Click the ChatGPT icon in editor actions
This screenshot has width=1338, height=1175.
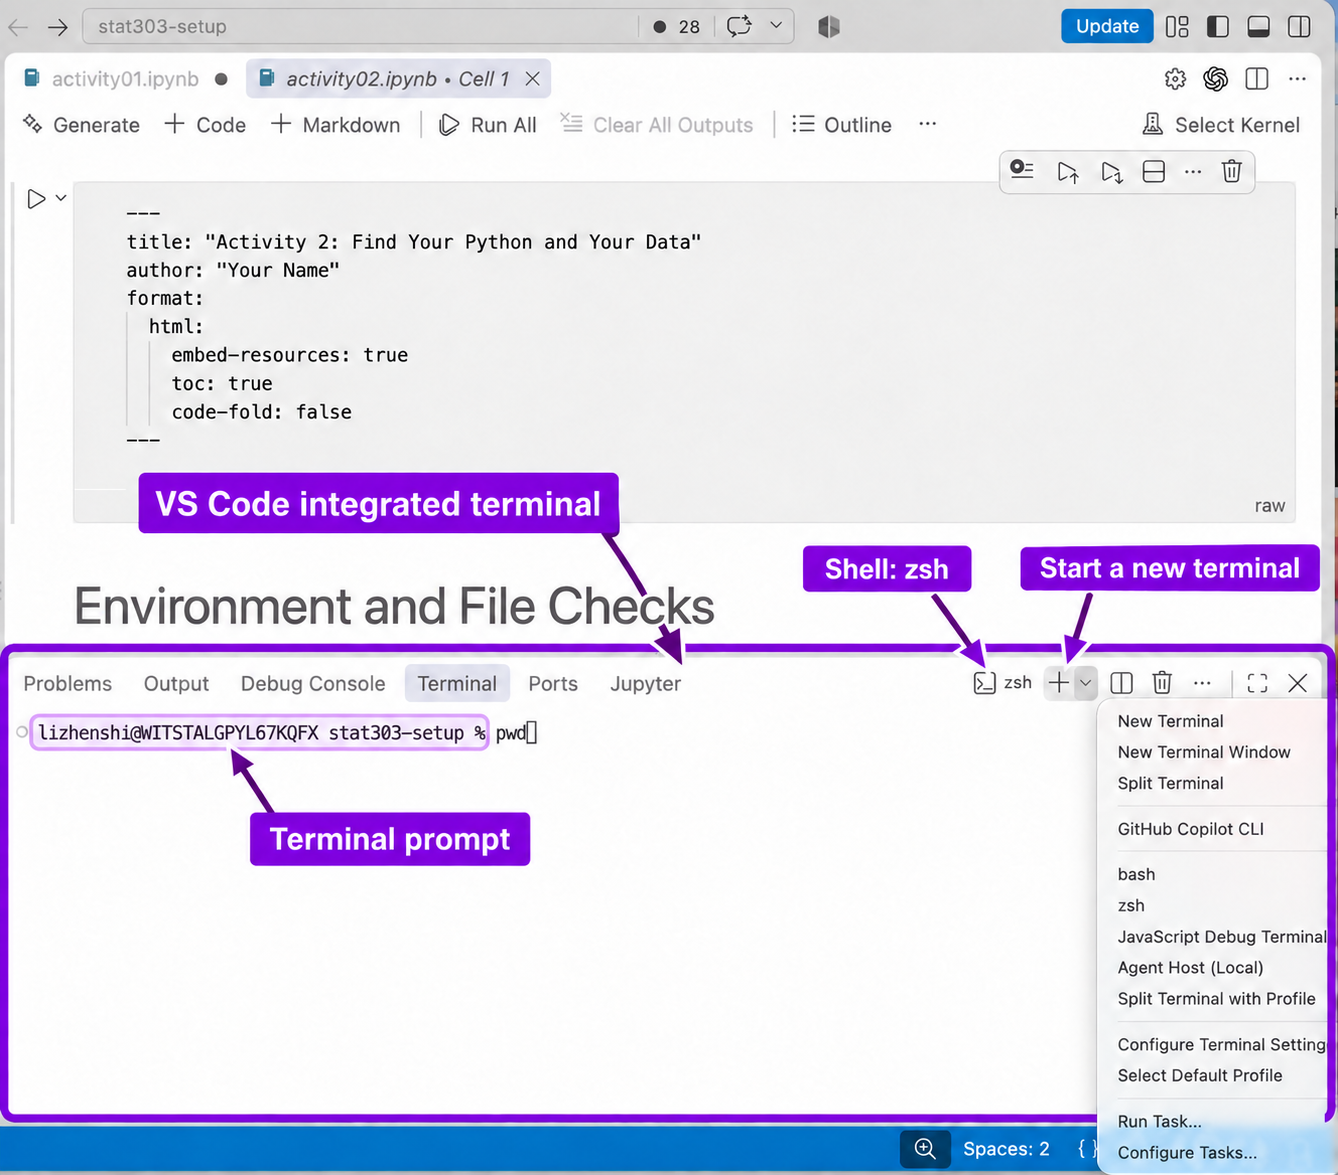click(x=1216, y=79)
